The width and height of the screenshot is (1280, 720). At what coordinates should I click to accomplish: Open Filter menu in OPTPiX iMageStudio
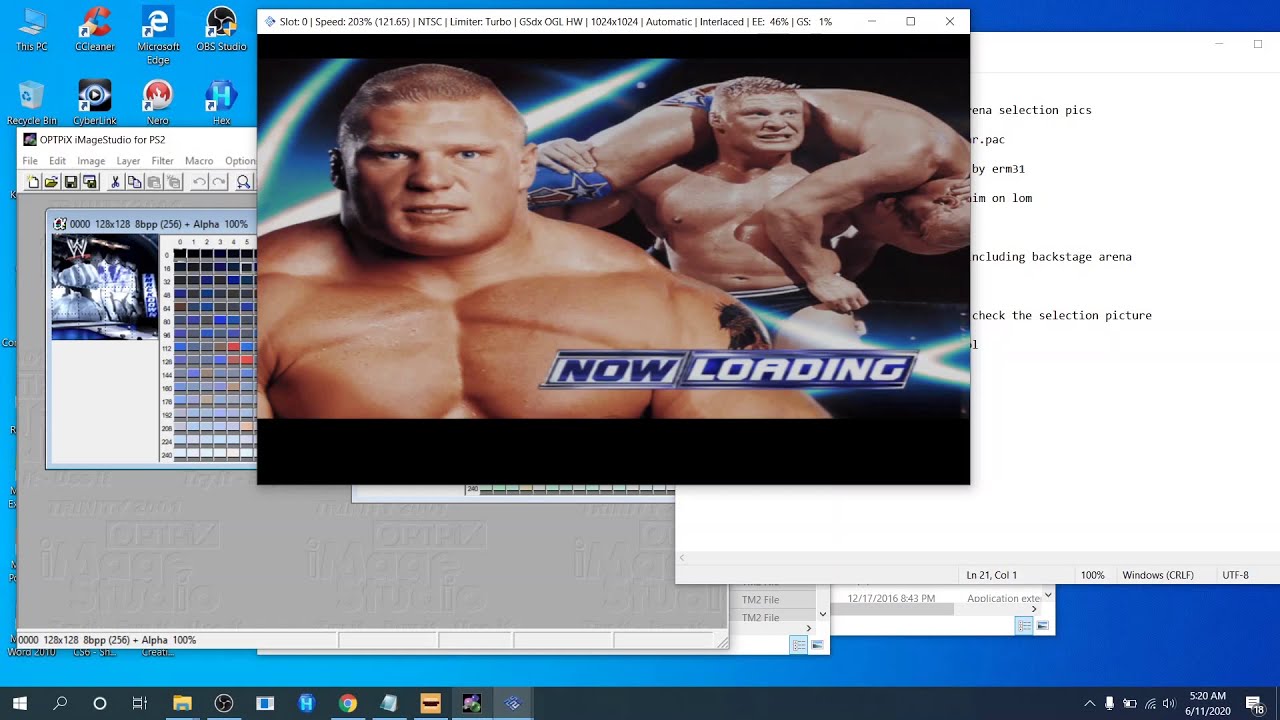162,161
